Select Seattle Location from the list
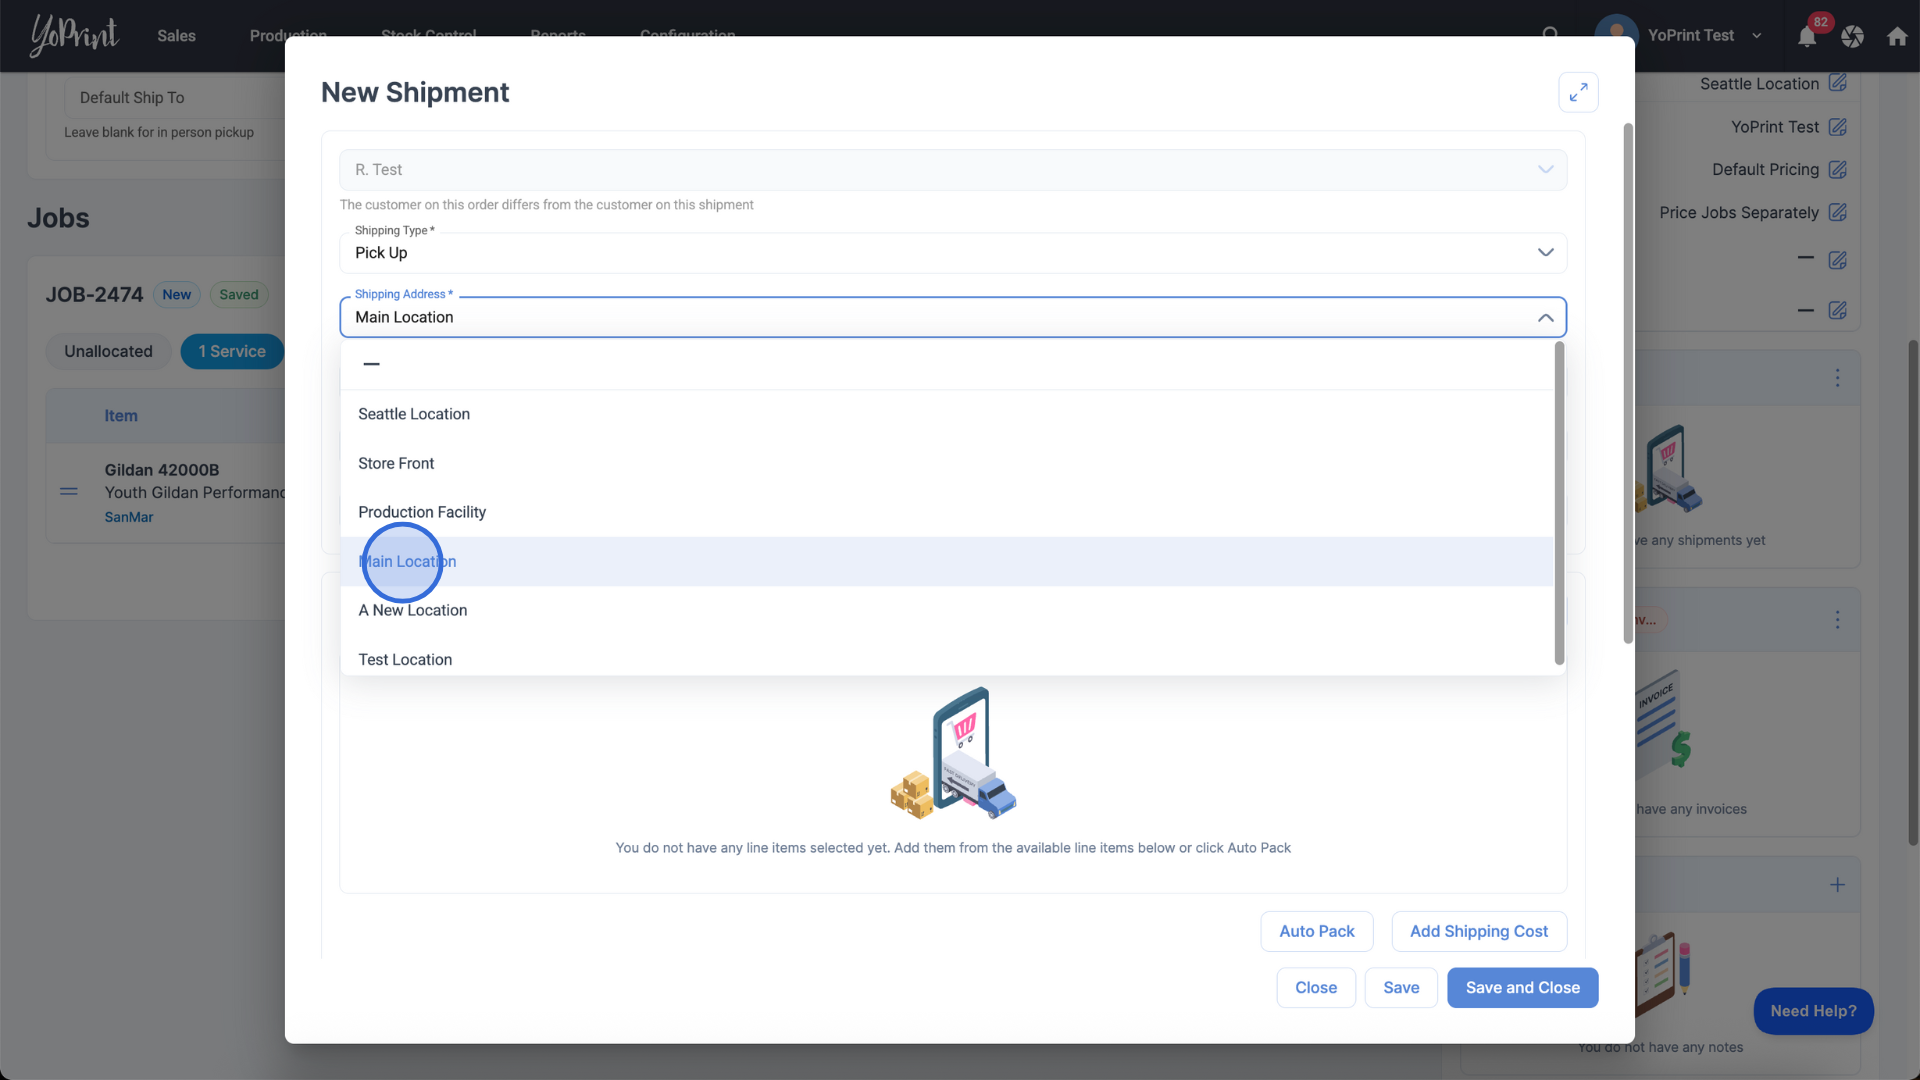 pyautogui.click(x=414, y=414)
